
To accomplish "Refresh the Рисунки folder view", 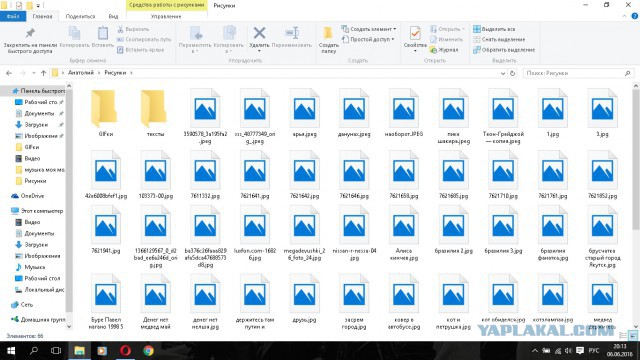I will pyautogui.click(x=513, y=73).
